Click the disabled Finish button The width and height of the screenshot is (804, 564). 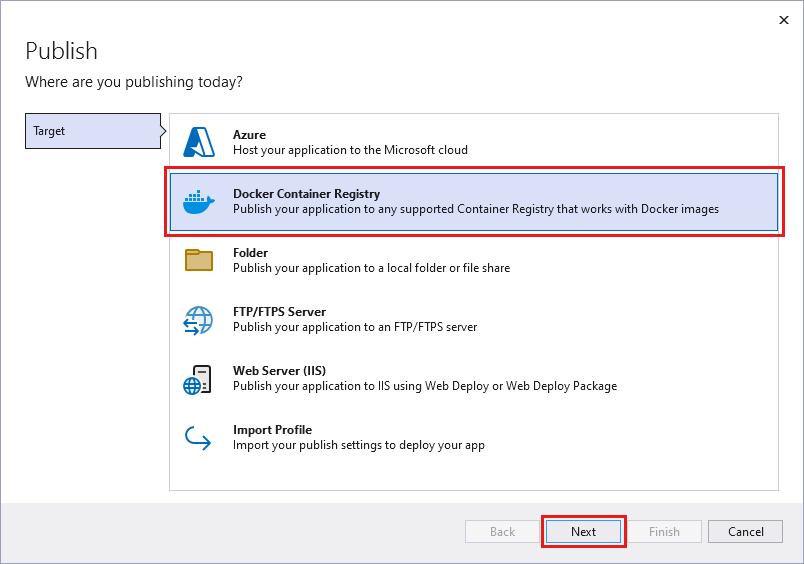[665, 532]
